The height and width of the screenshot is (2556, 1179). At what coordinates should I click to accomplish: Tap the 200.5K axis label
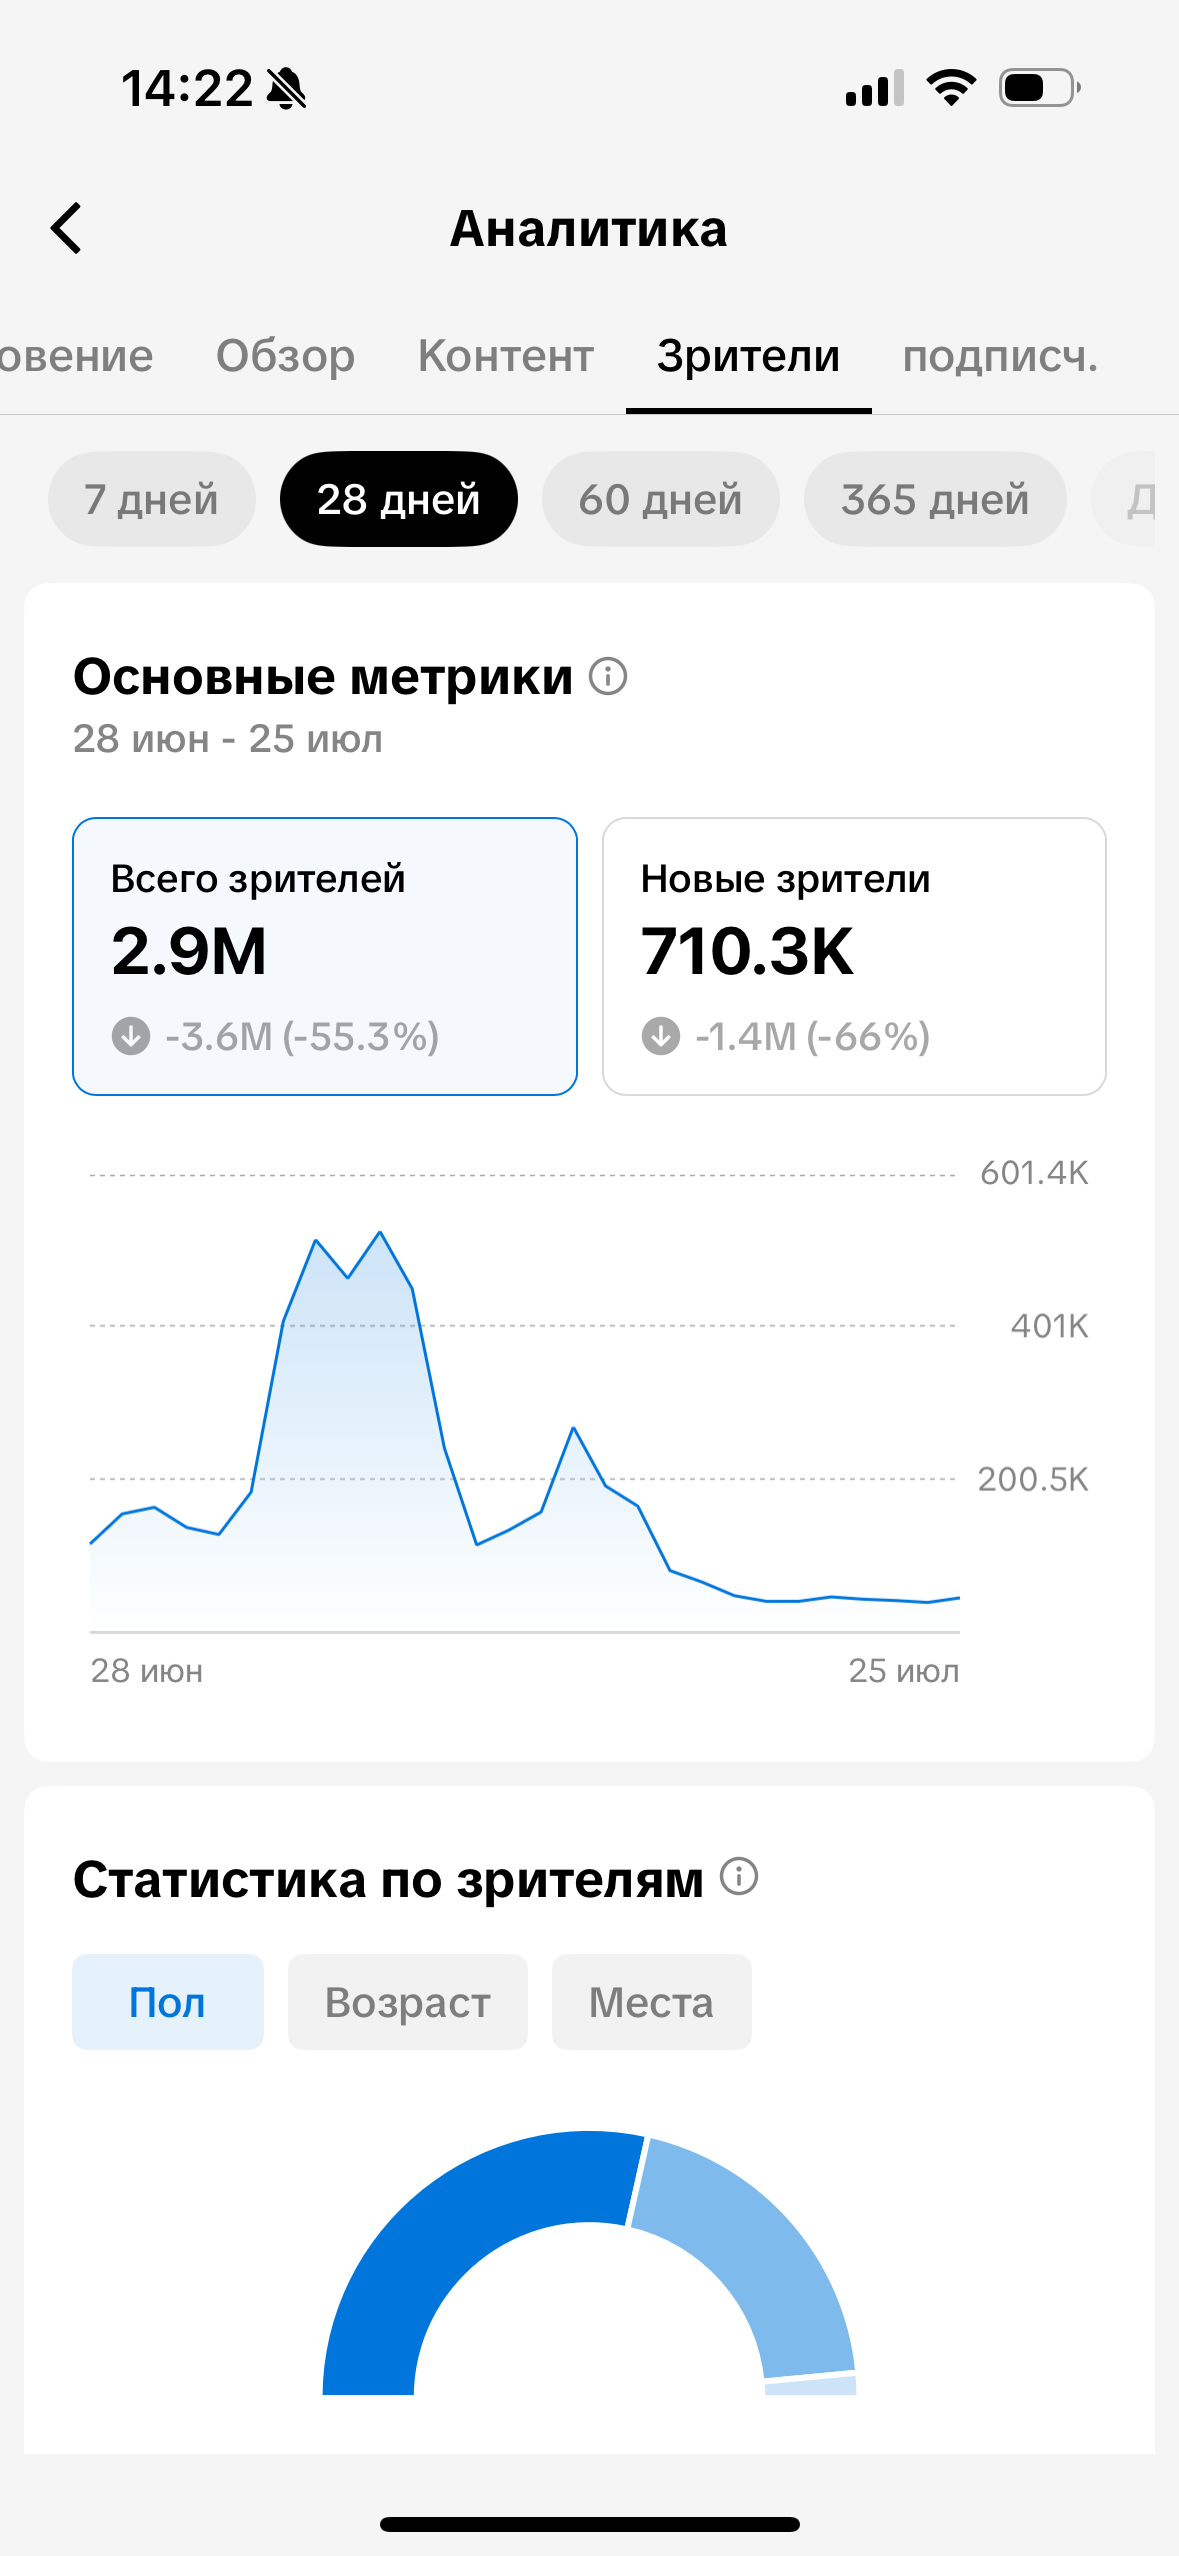[x=1033, y=1479]
